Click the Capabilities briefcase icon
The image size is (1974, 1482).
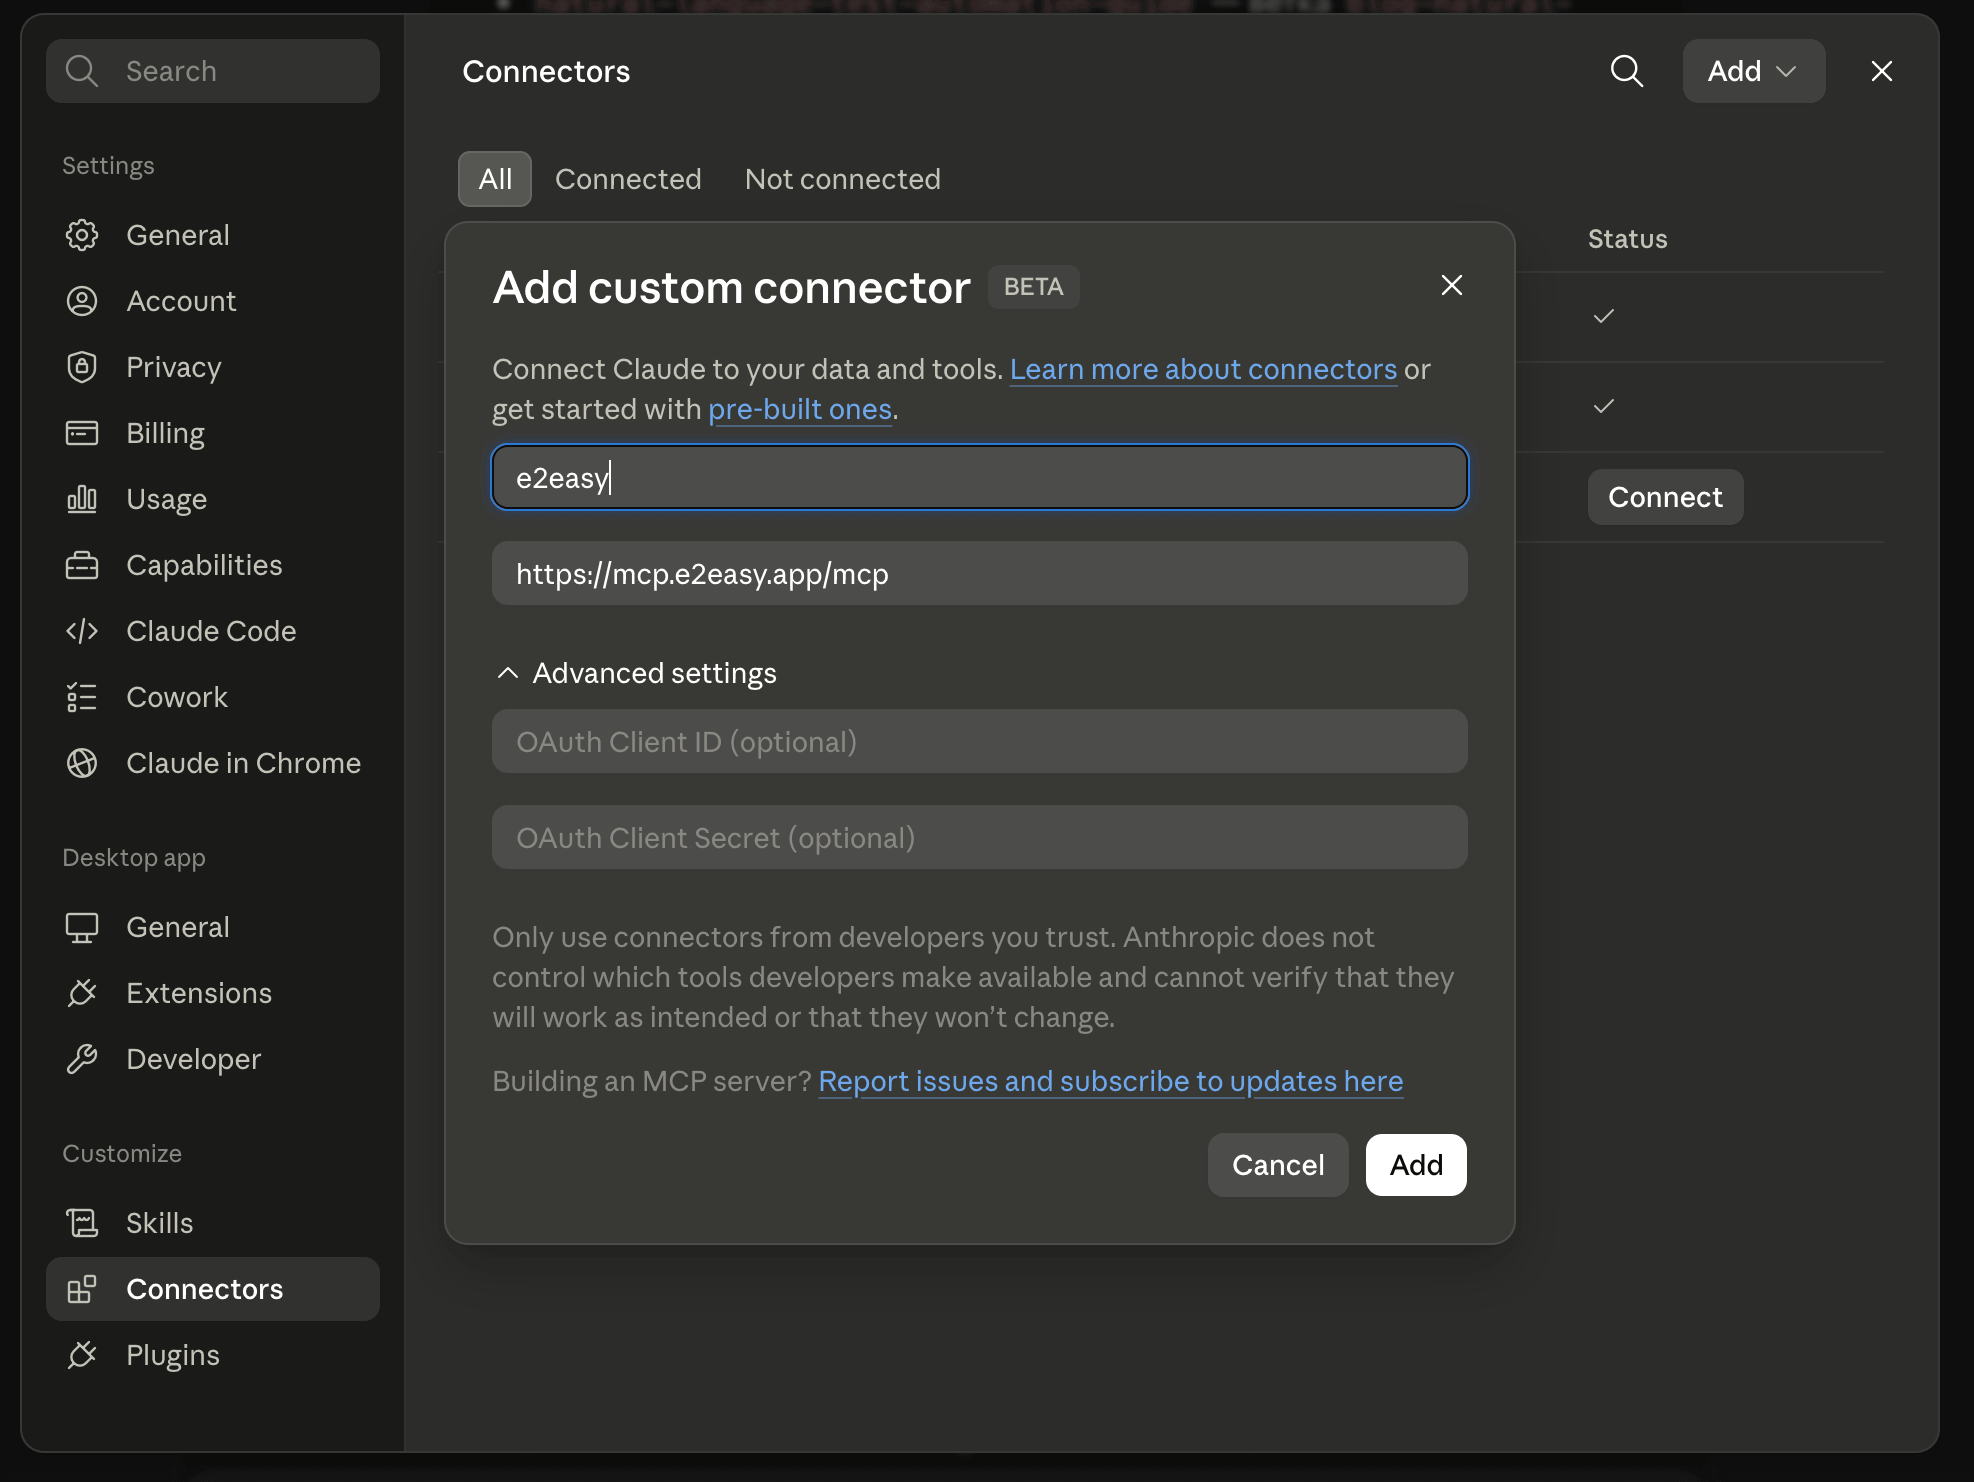click(82, 565)
